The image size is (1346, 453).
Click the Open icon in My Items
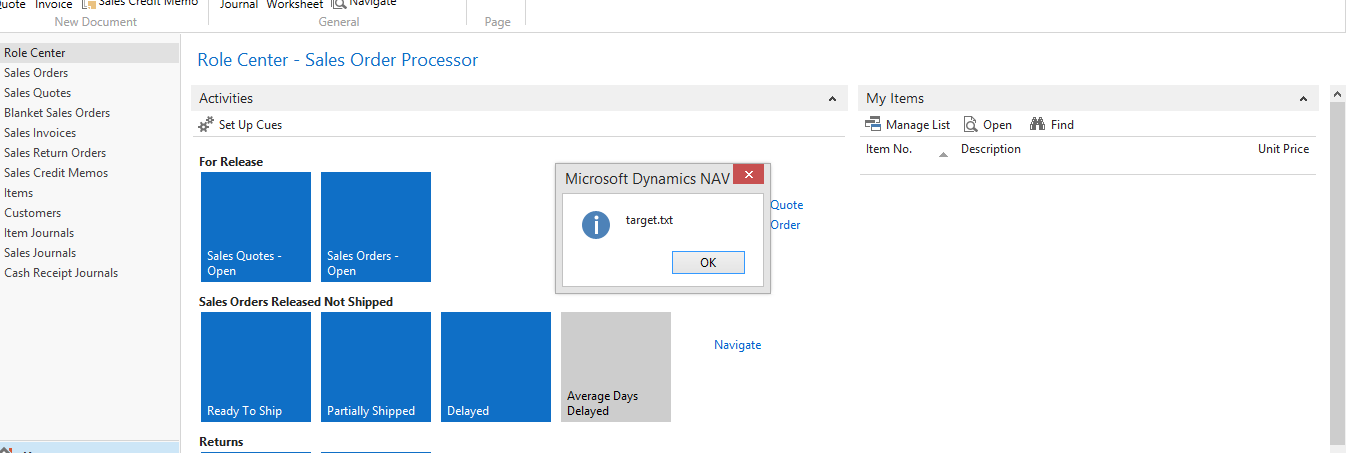coord(970,125)
